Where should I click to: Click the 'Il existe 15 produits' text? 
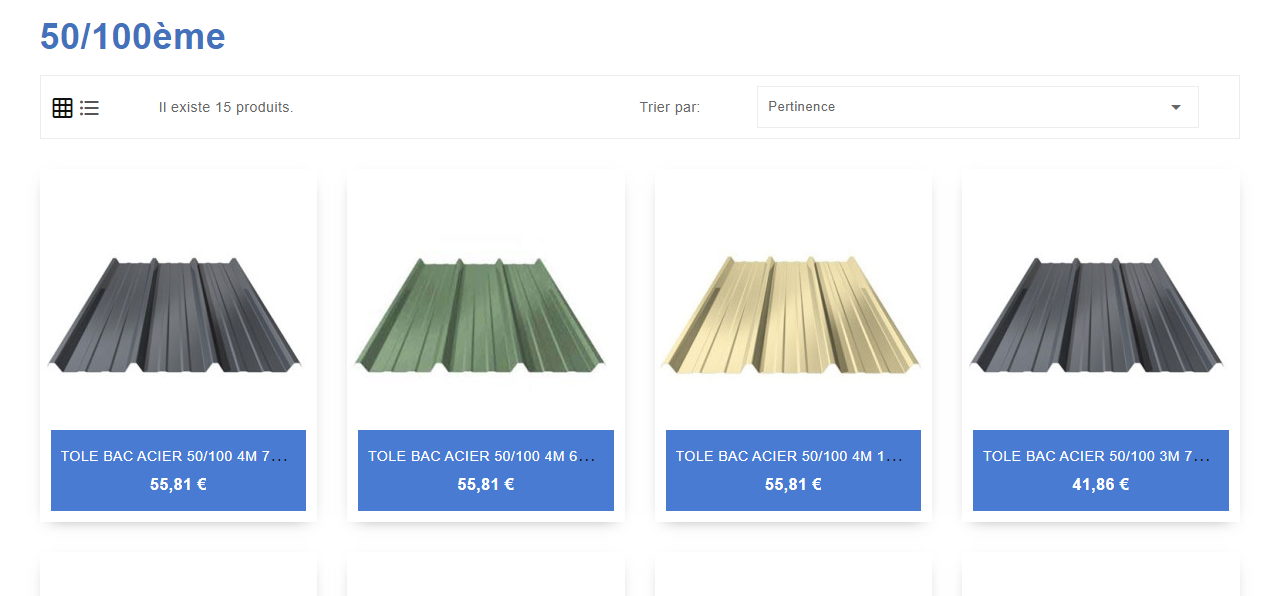point(226,107)
